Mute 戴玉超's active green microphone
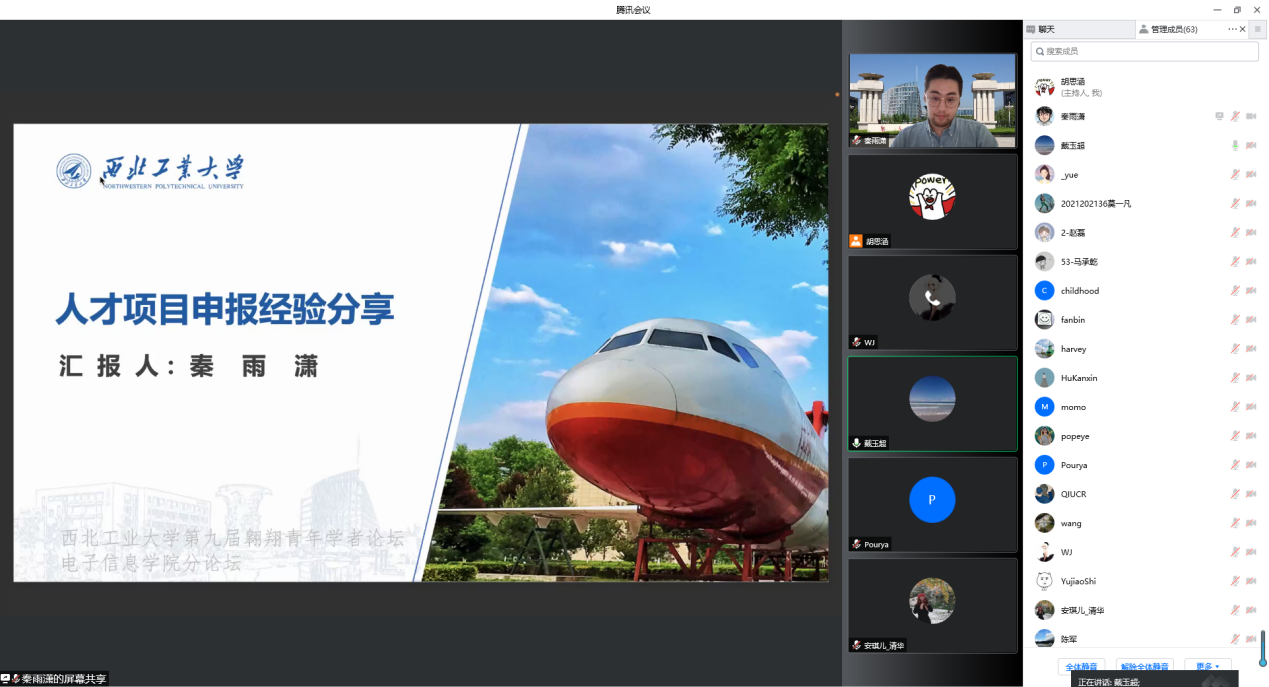The width and height of the screenshot is (1269, 687). [1235, 146]
